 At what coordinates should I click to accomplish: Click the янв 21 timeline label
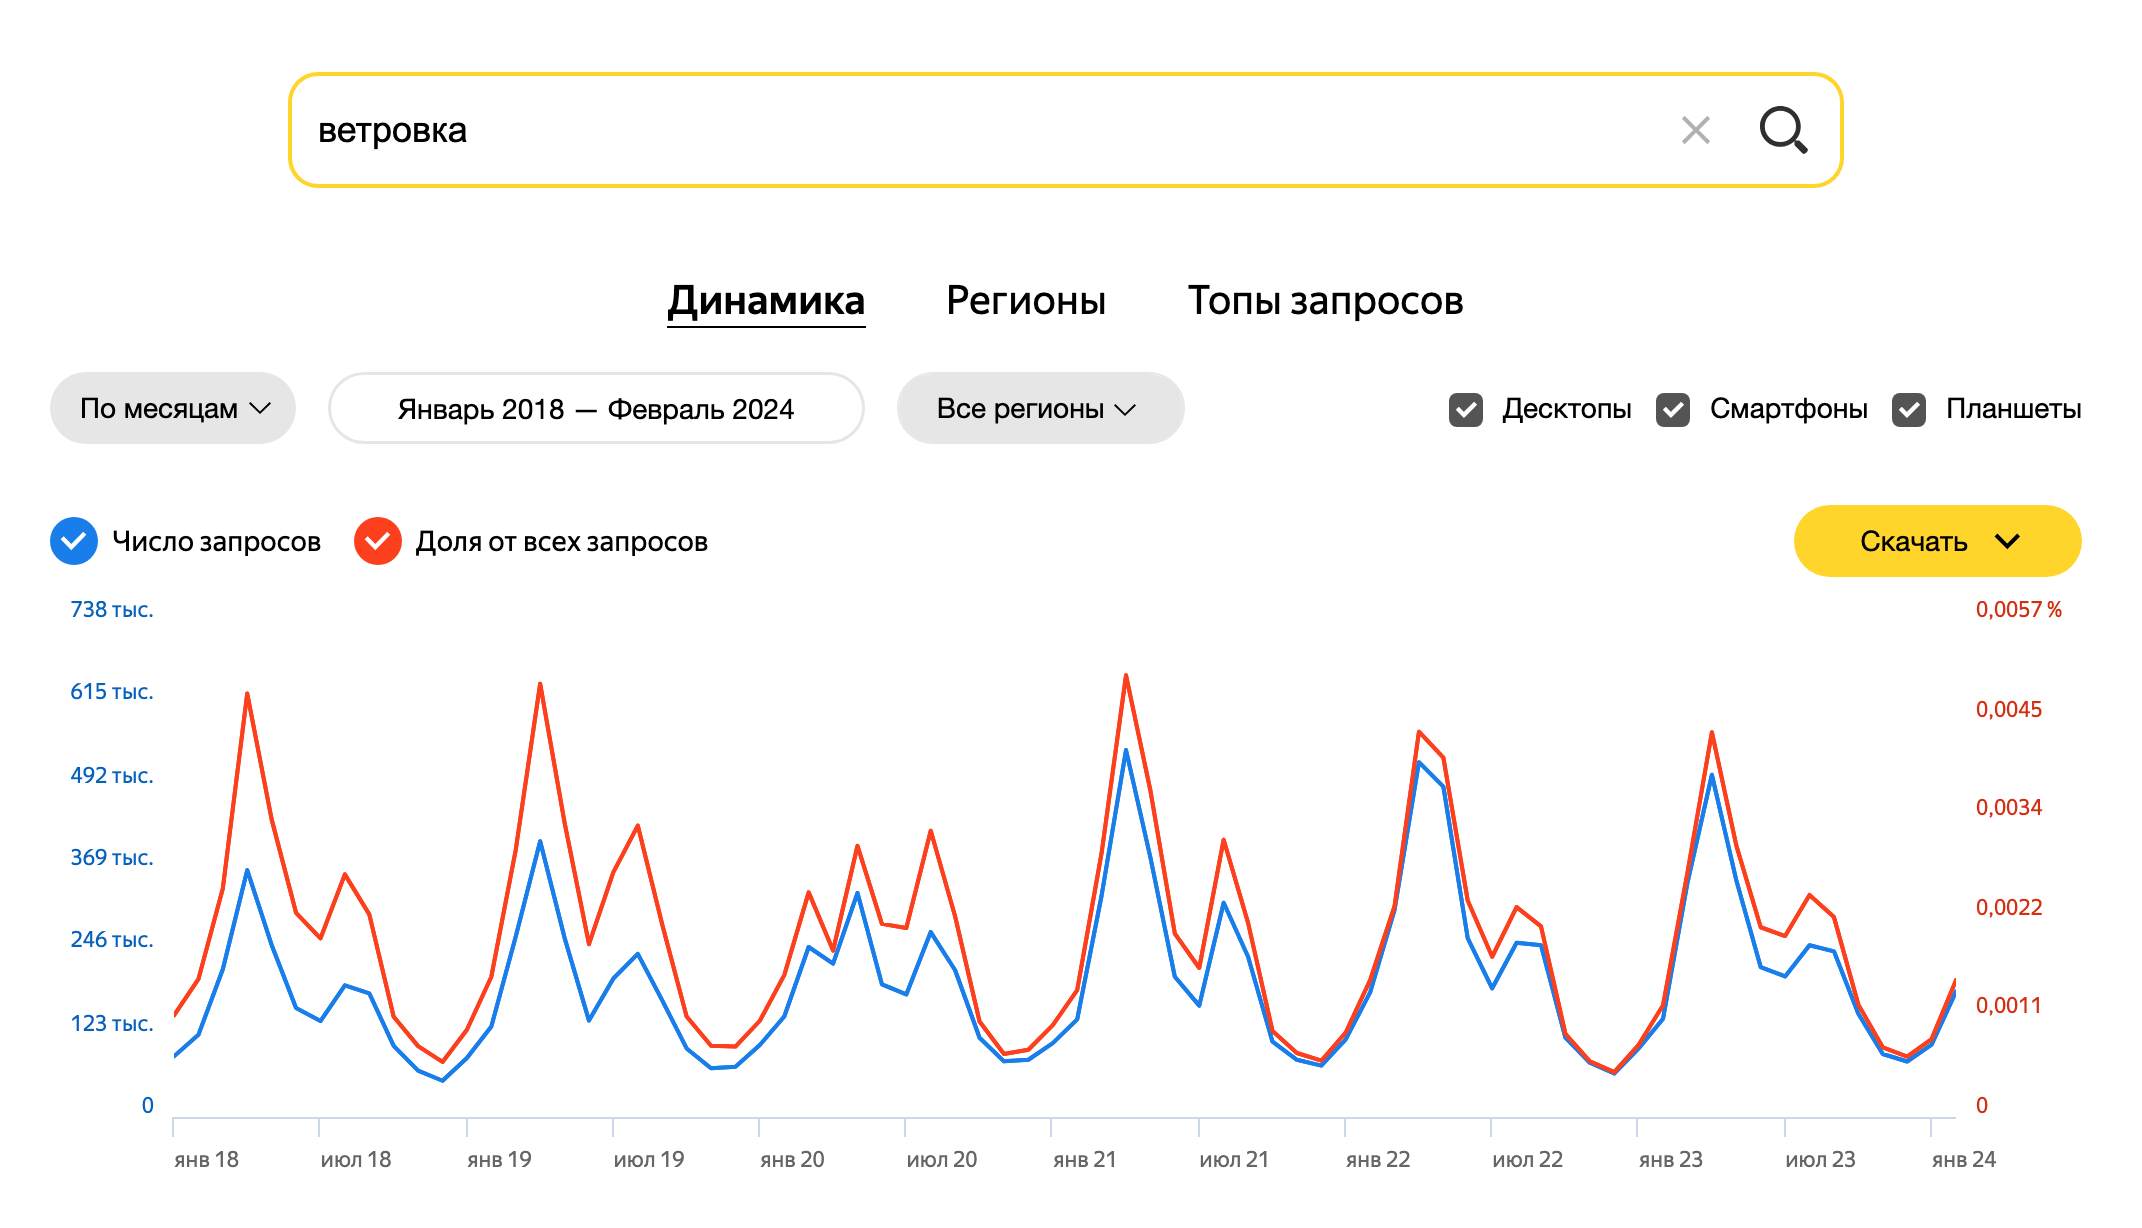point(1085,1159)
